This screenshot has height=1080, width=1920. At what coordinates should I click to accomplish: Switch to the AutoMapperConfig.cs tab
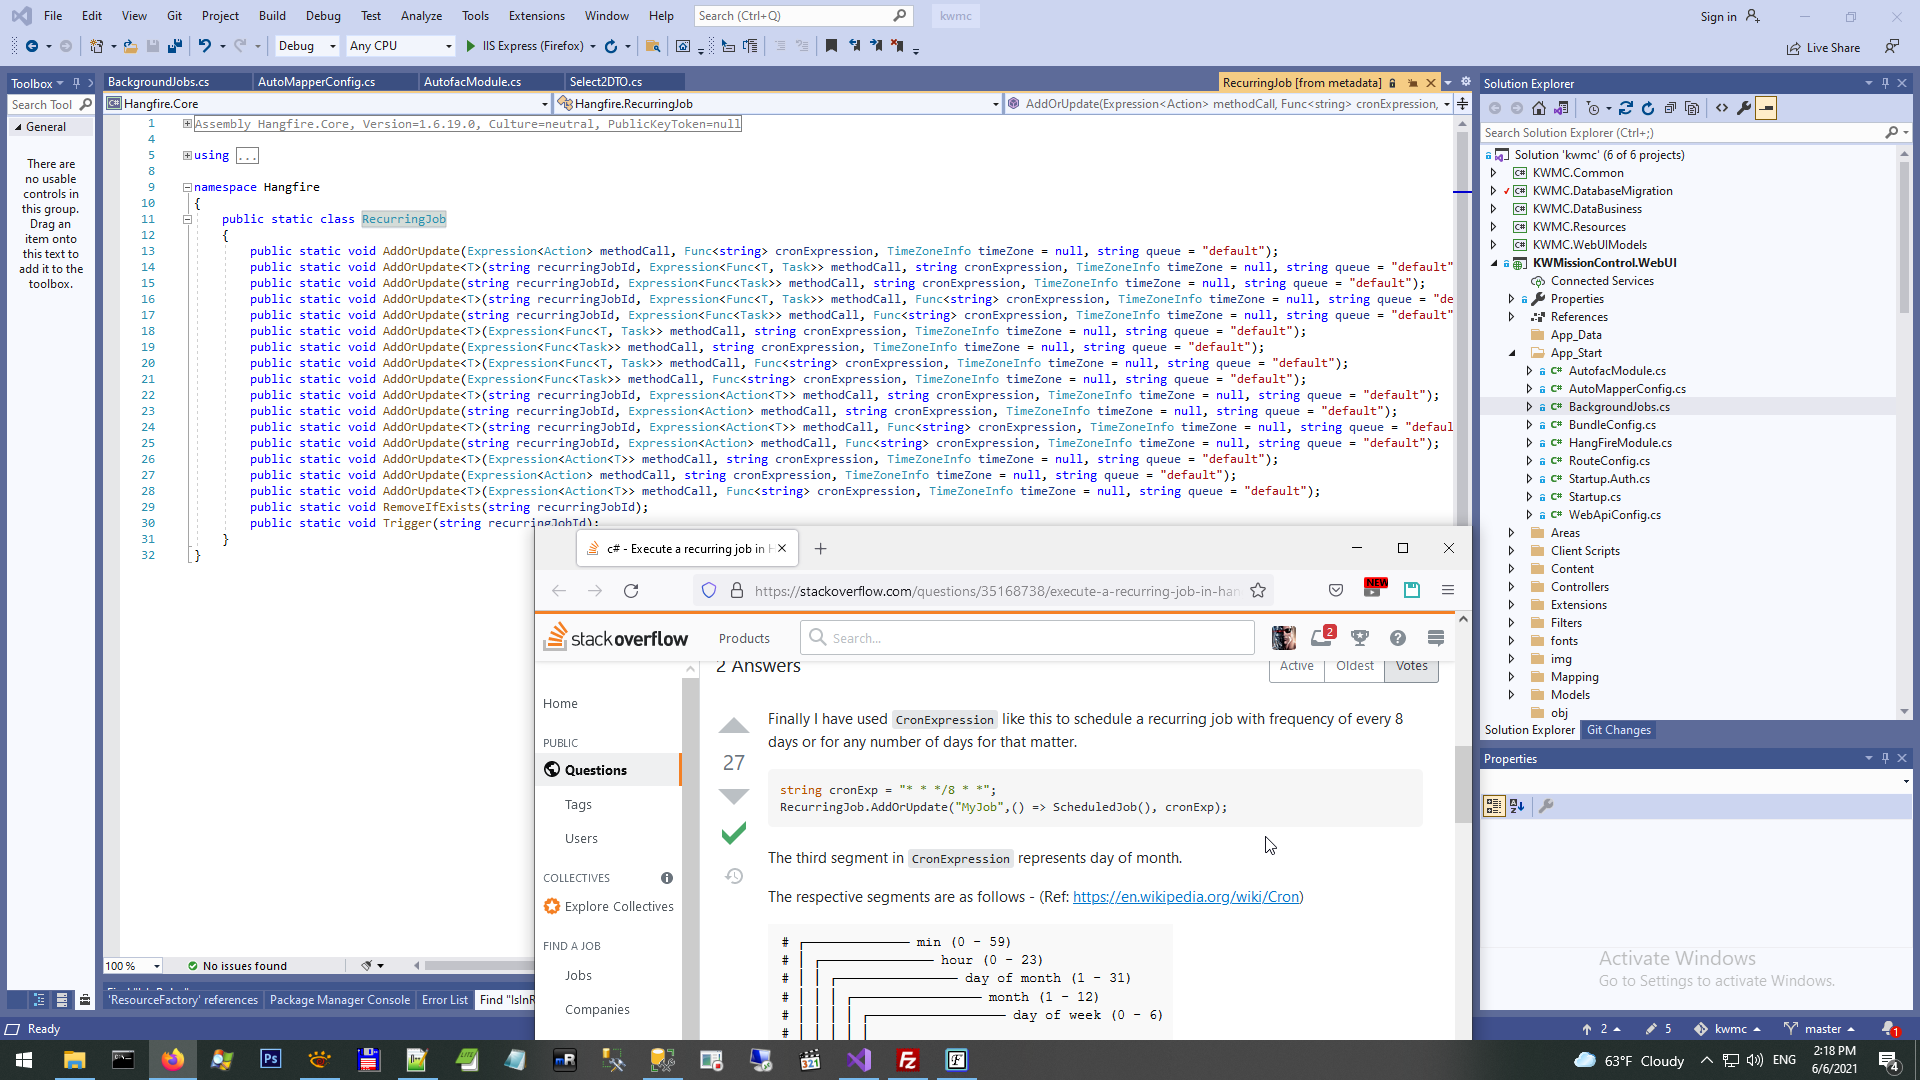316,82
